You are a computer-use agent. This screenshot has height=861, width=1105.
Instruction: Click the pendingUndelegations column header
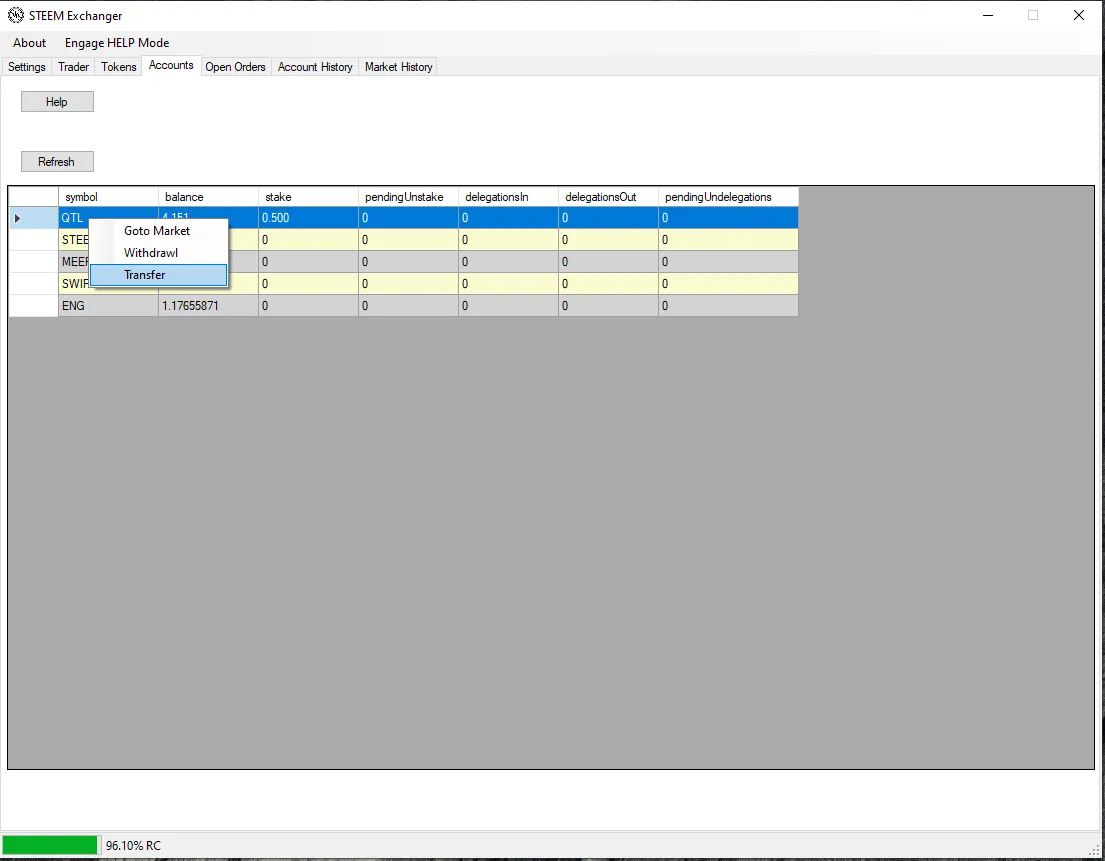[x=729, y=197]
